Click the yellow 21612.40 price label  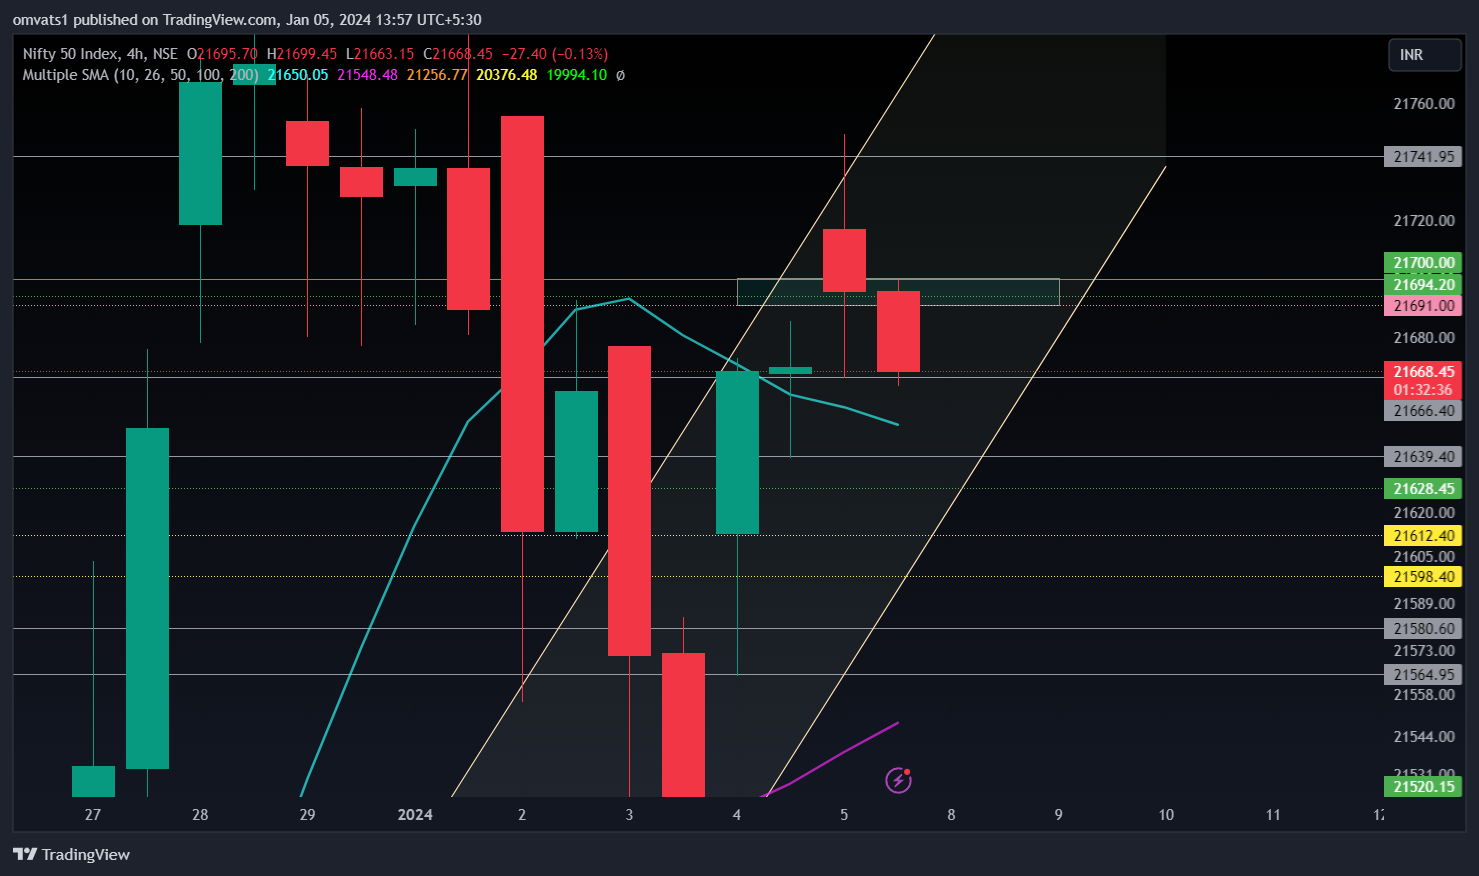tap(1423, 536)
